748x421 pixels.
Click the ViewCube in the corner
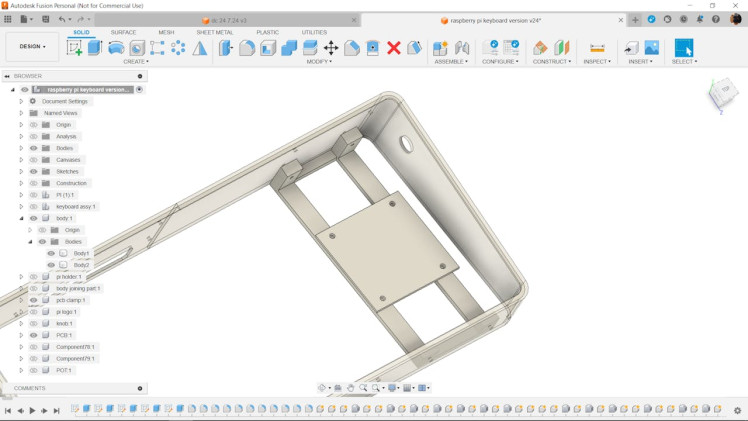724,93
